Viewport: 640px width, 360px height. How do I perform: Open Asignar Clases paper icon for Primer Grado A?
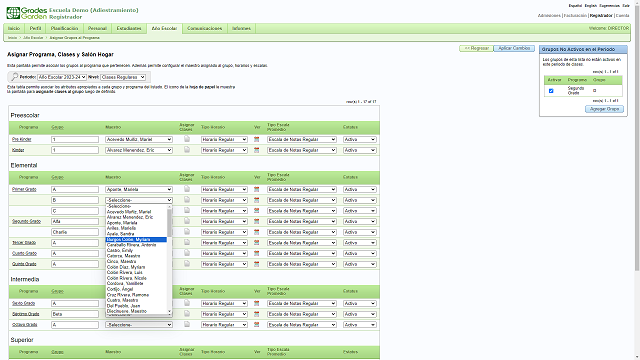click(187, 189)
